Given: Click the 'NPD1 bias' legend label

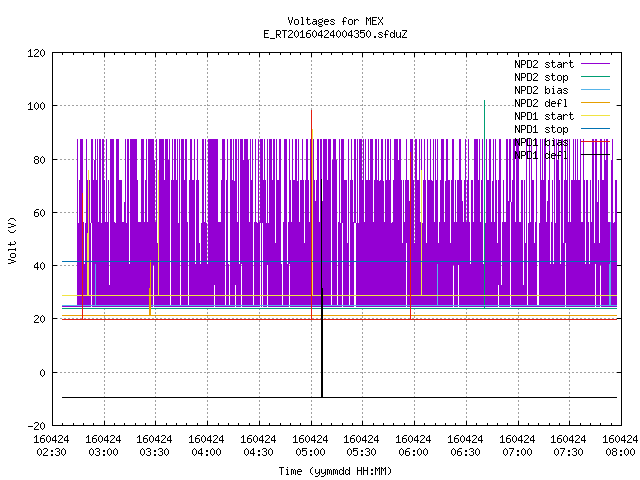Looking at the screenshot, I should 541,142.
